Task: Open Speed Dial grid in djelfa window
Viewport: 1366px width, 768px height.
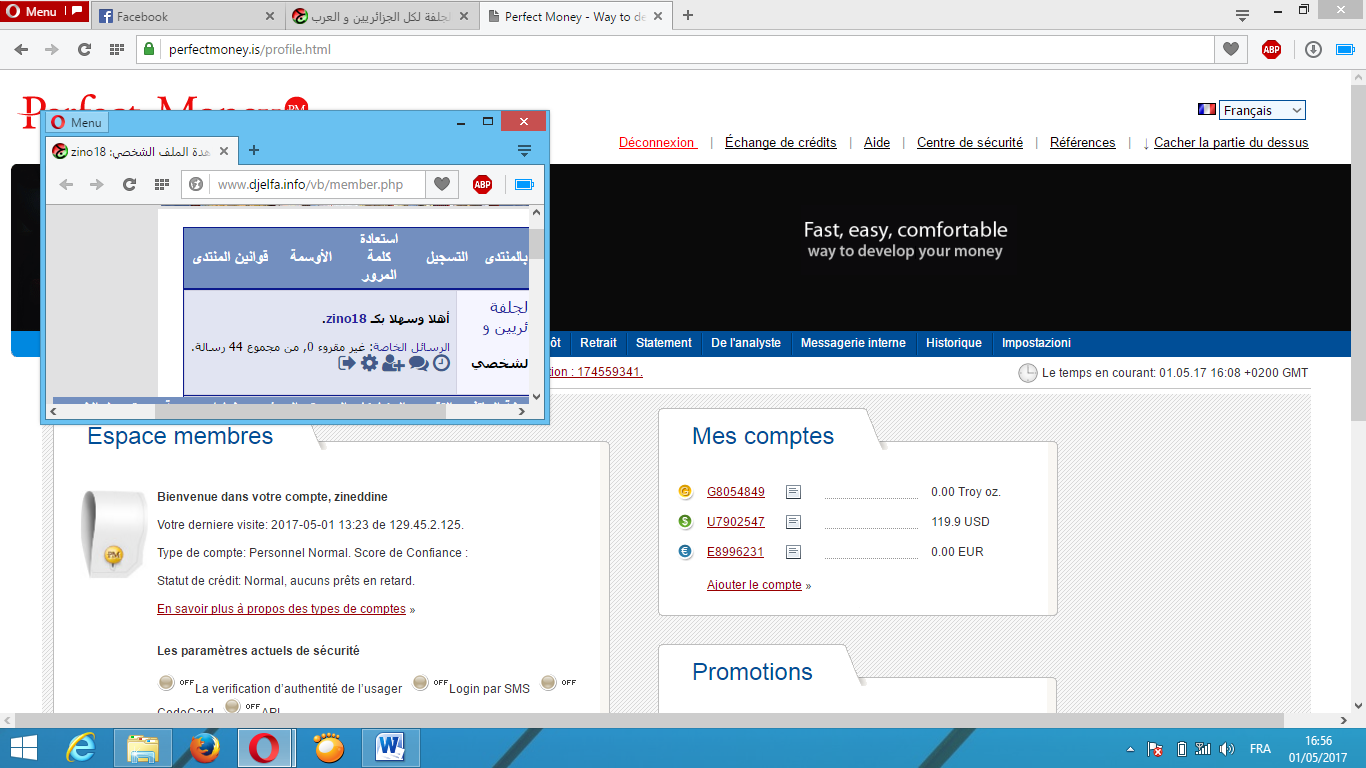Action: coord(161,184)
